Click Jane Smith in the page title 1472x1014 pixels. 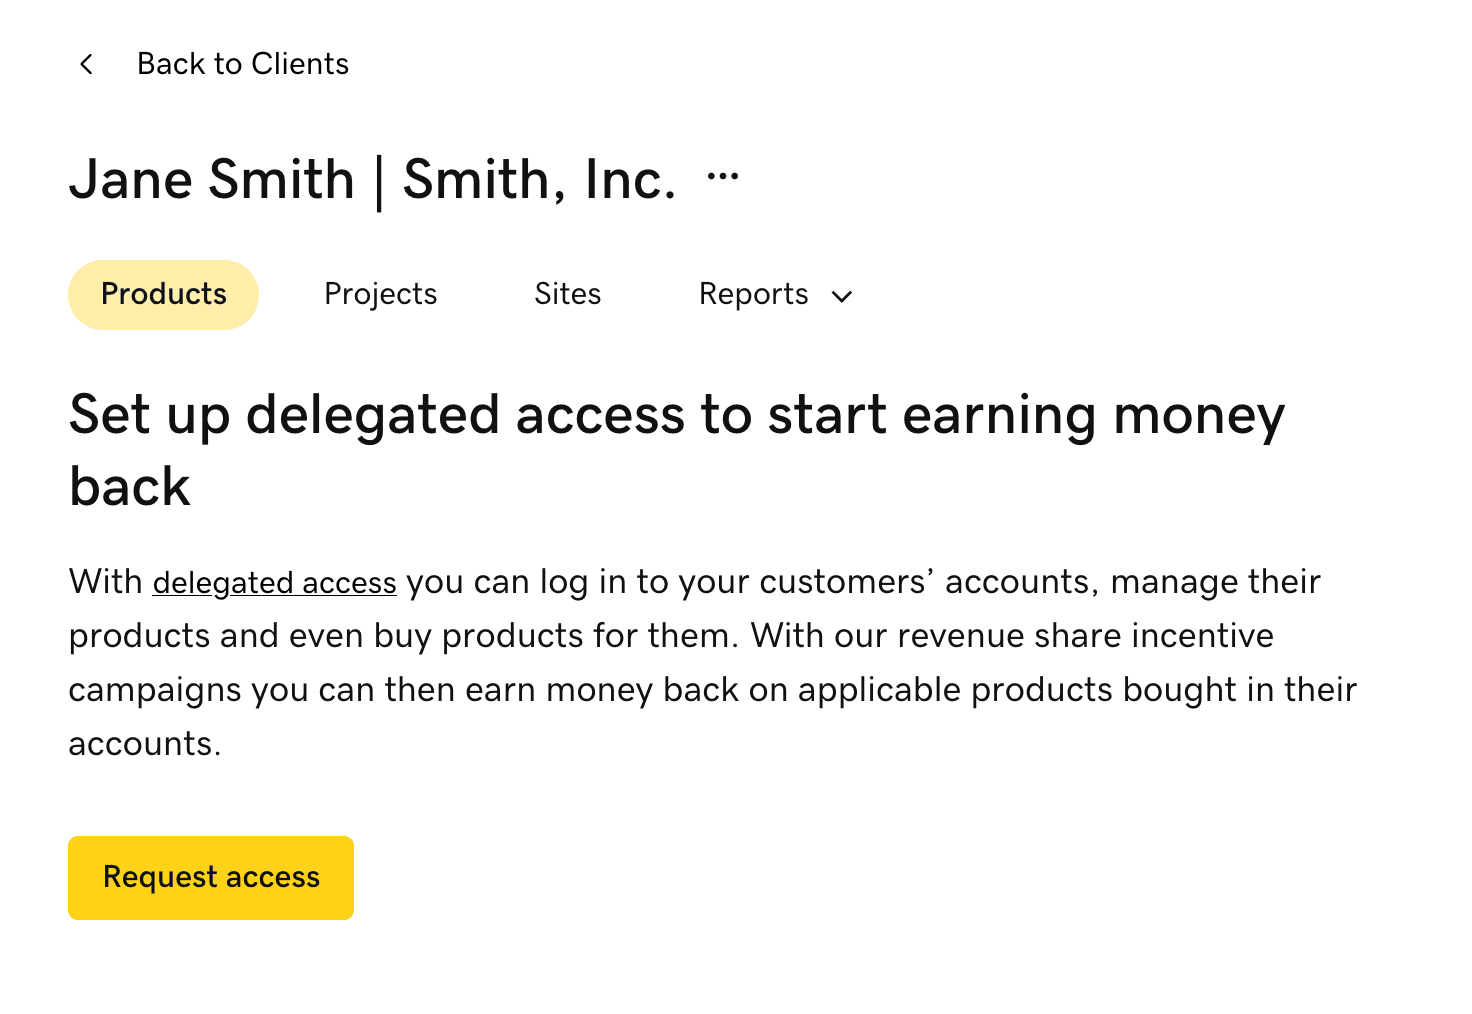212,180
